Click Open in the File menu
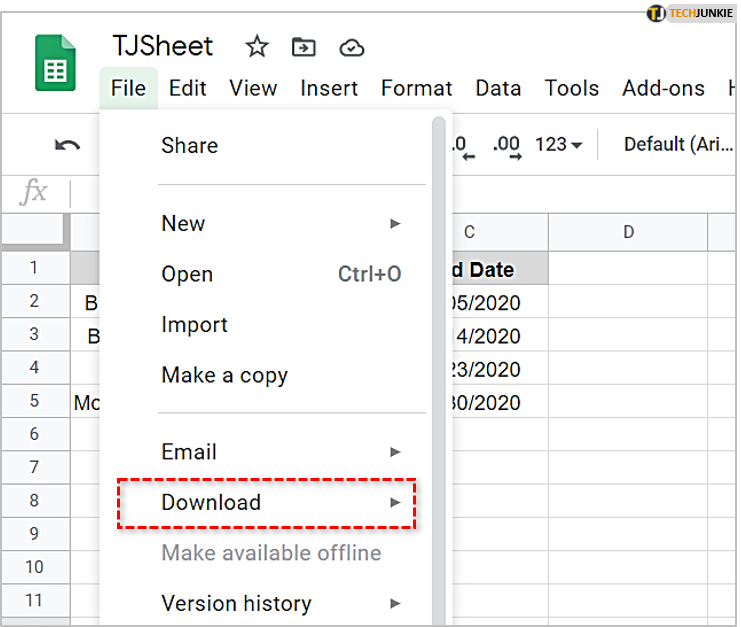741x627 pixels. pyautogui.click(x=187, y=274)
